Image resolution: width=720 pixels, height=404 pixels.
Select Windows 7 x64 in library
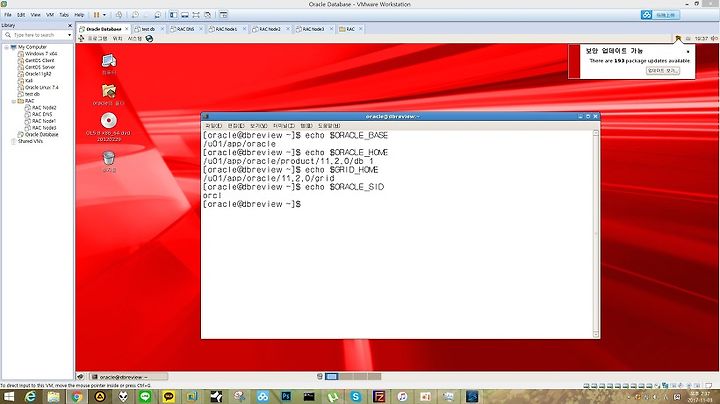[41, 54]
